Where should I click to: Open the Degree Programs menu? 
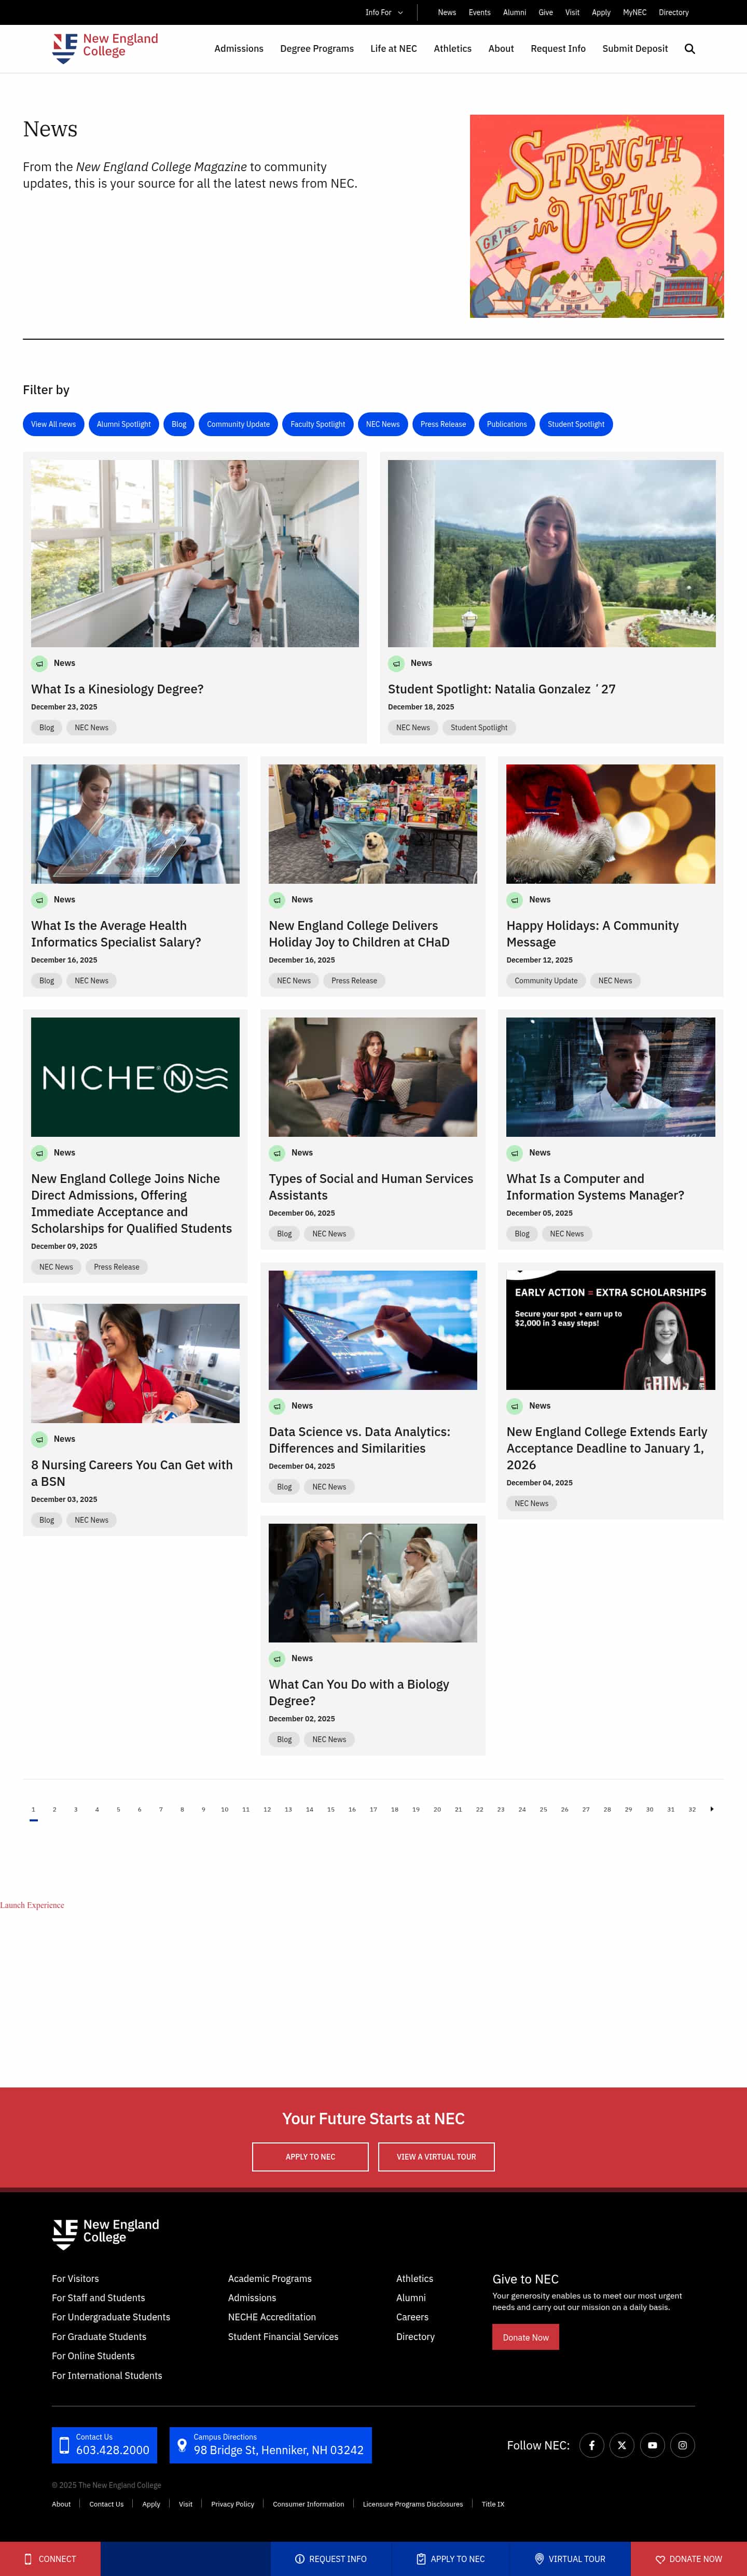[x=317, y=49]
